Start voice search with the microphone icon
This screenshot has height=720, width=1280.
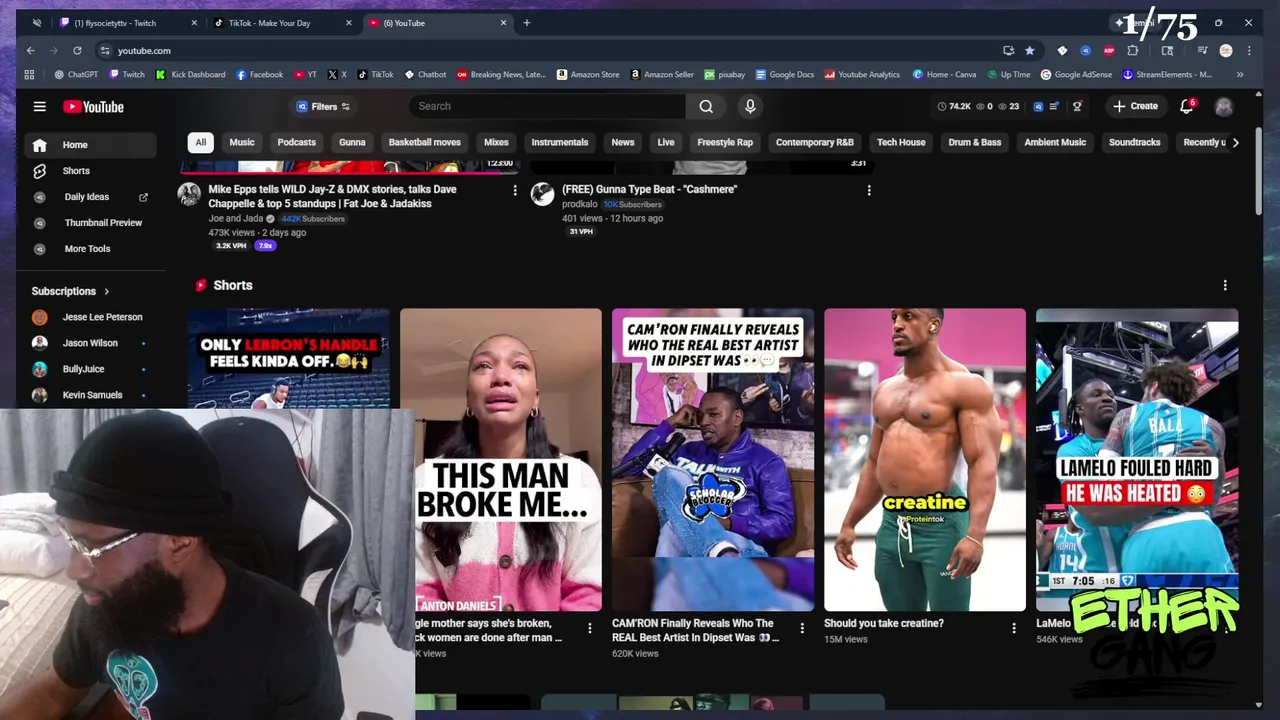pyautogui.click(x=750, y=106)
